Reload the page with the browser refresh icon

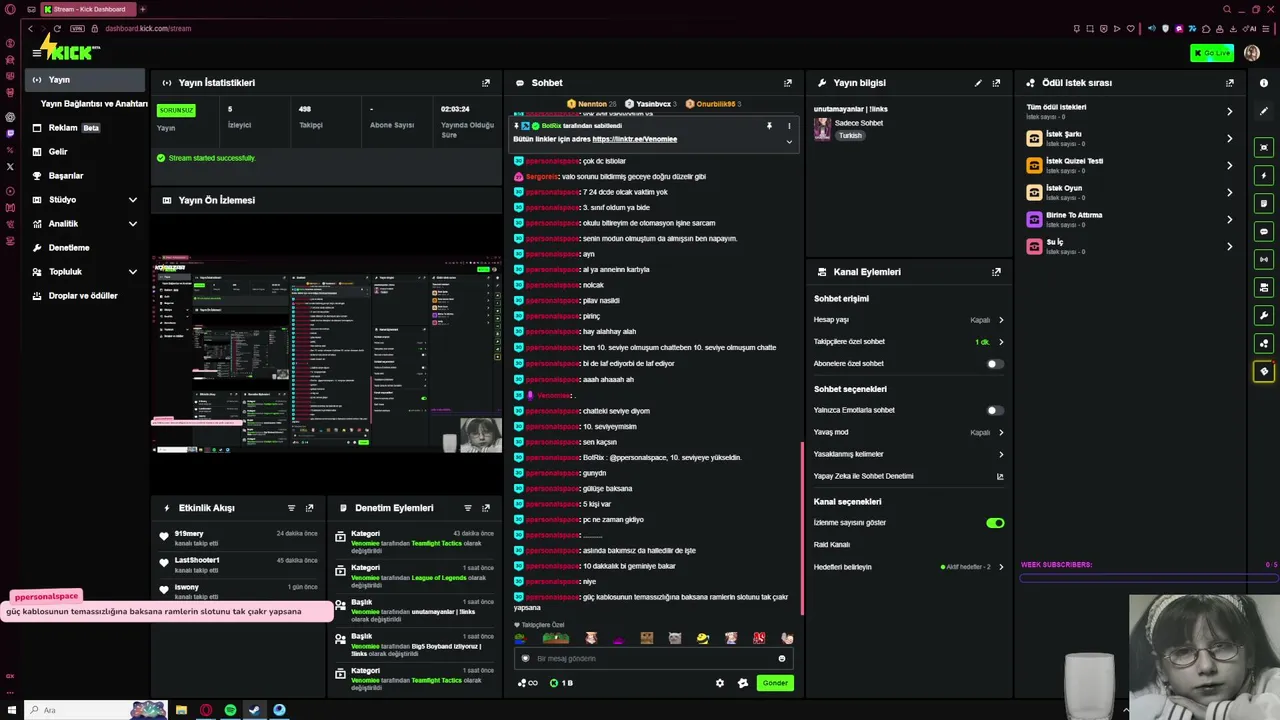(57, 28)
